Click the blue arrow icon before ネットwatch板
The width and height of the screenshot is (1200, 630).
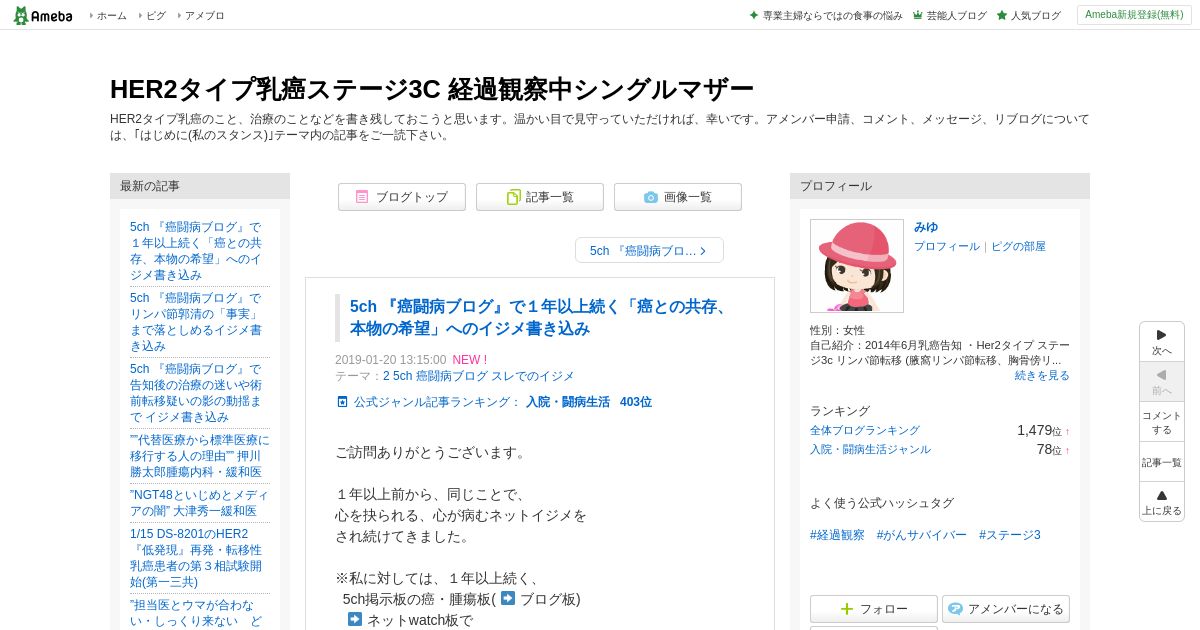pos(355,619)
